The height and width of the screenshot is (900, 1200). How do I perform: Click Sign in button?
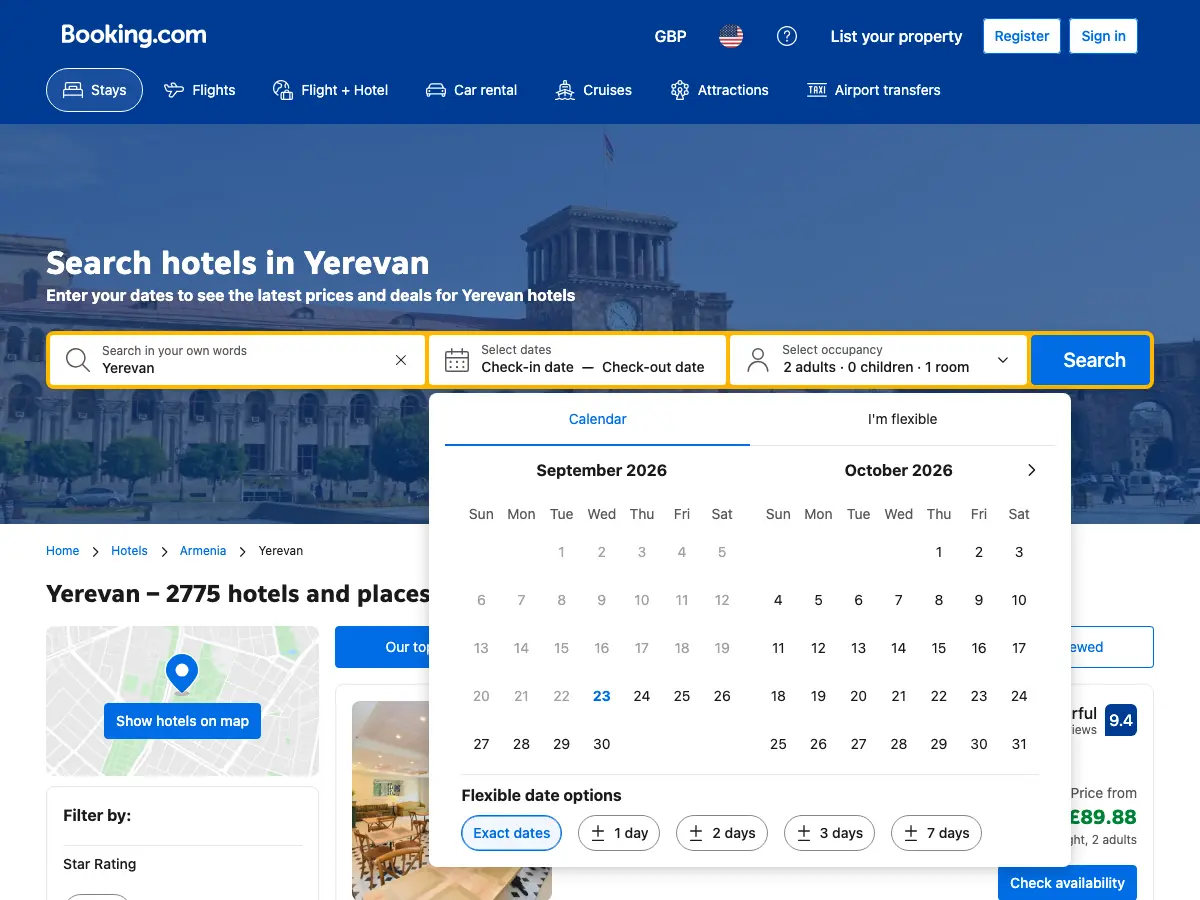pos(1104,36)
